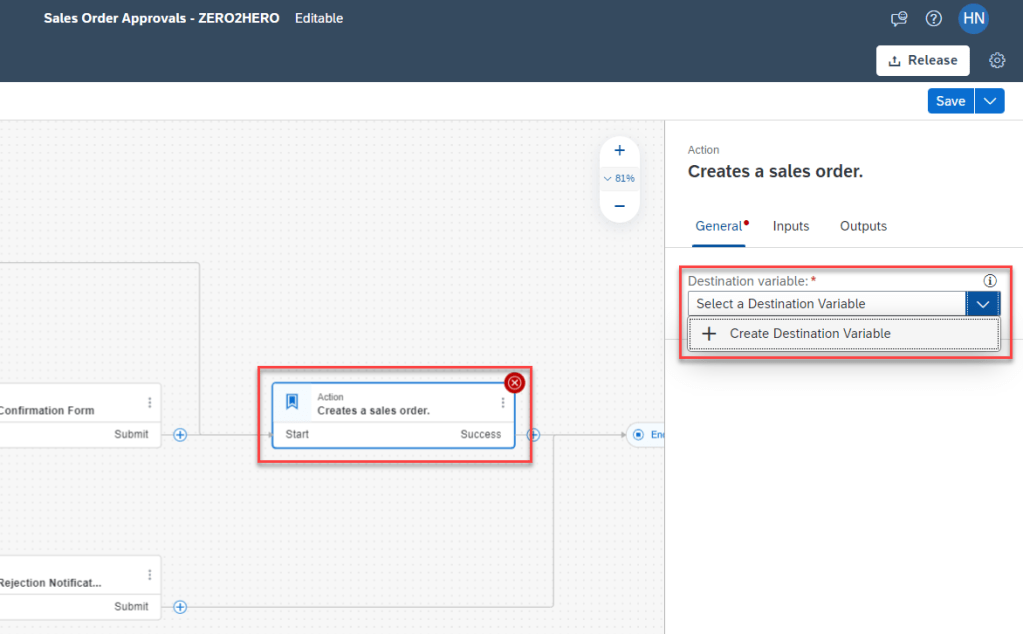Choose Create Destination Variable option
Screen dimensions: 1023x634
coord(809,334)
